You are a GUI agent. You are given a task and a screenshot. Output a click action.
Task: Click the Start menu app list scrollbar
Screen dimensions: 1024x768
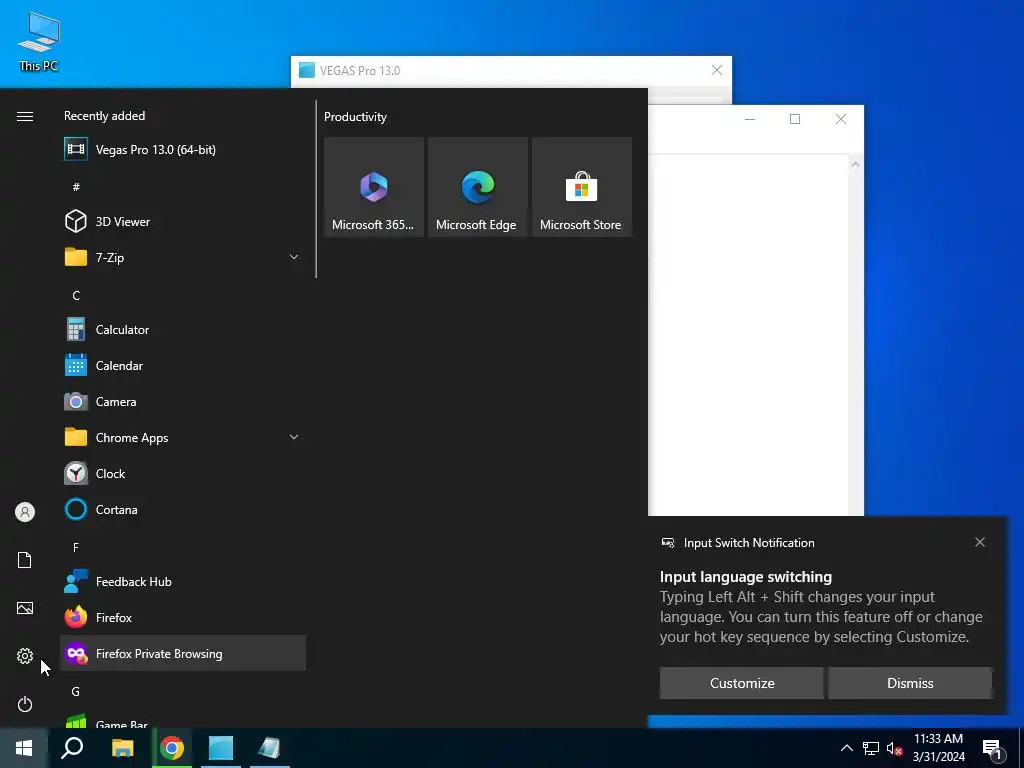coord(316,189)
